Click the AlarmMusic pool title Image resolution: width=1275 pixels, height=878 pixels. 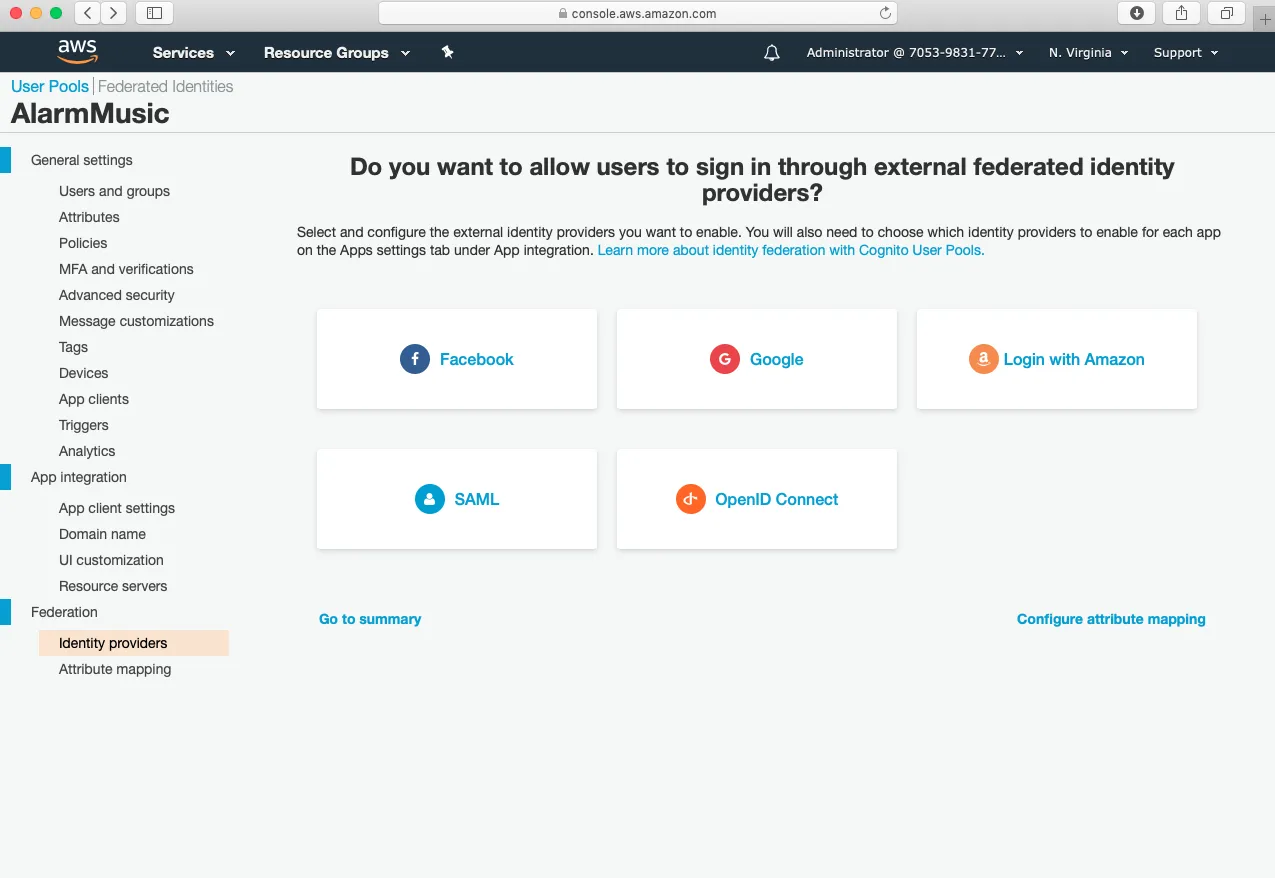coord(90,113)
